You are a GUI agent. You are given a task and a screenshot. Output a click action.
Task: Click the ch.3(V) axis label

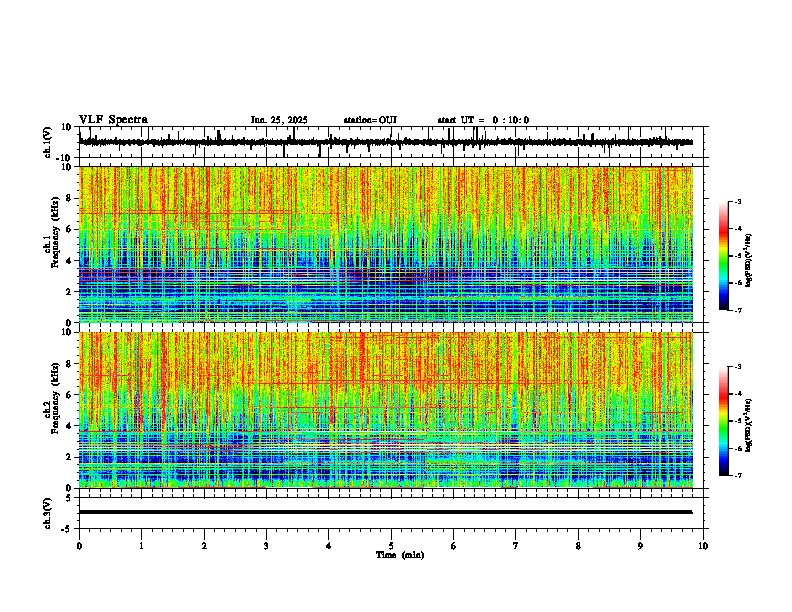click(47, 513)
